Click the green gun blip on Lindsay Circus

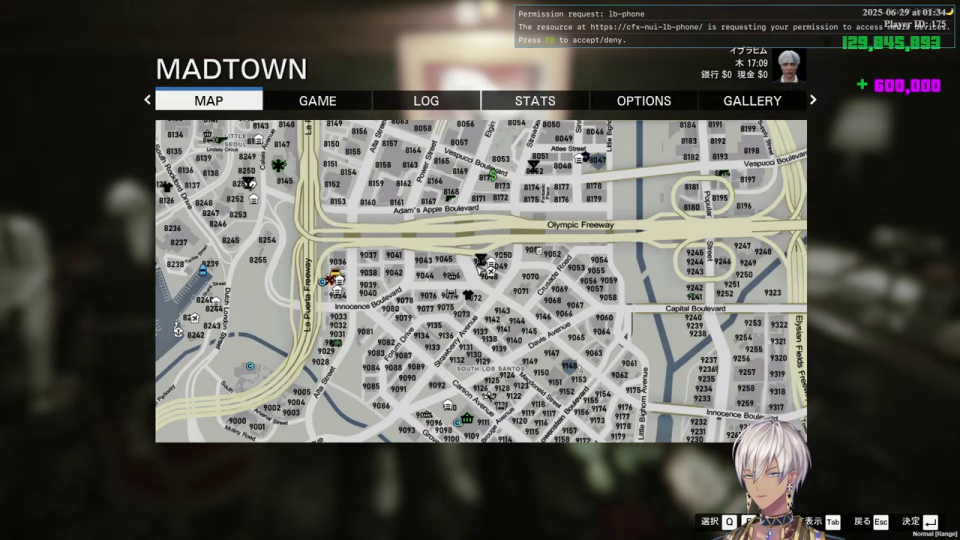click(220, 141)
